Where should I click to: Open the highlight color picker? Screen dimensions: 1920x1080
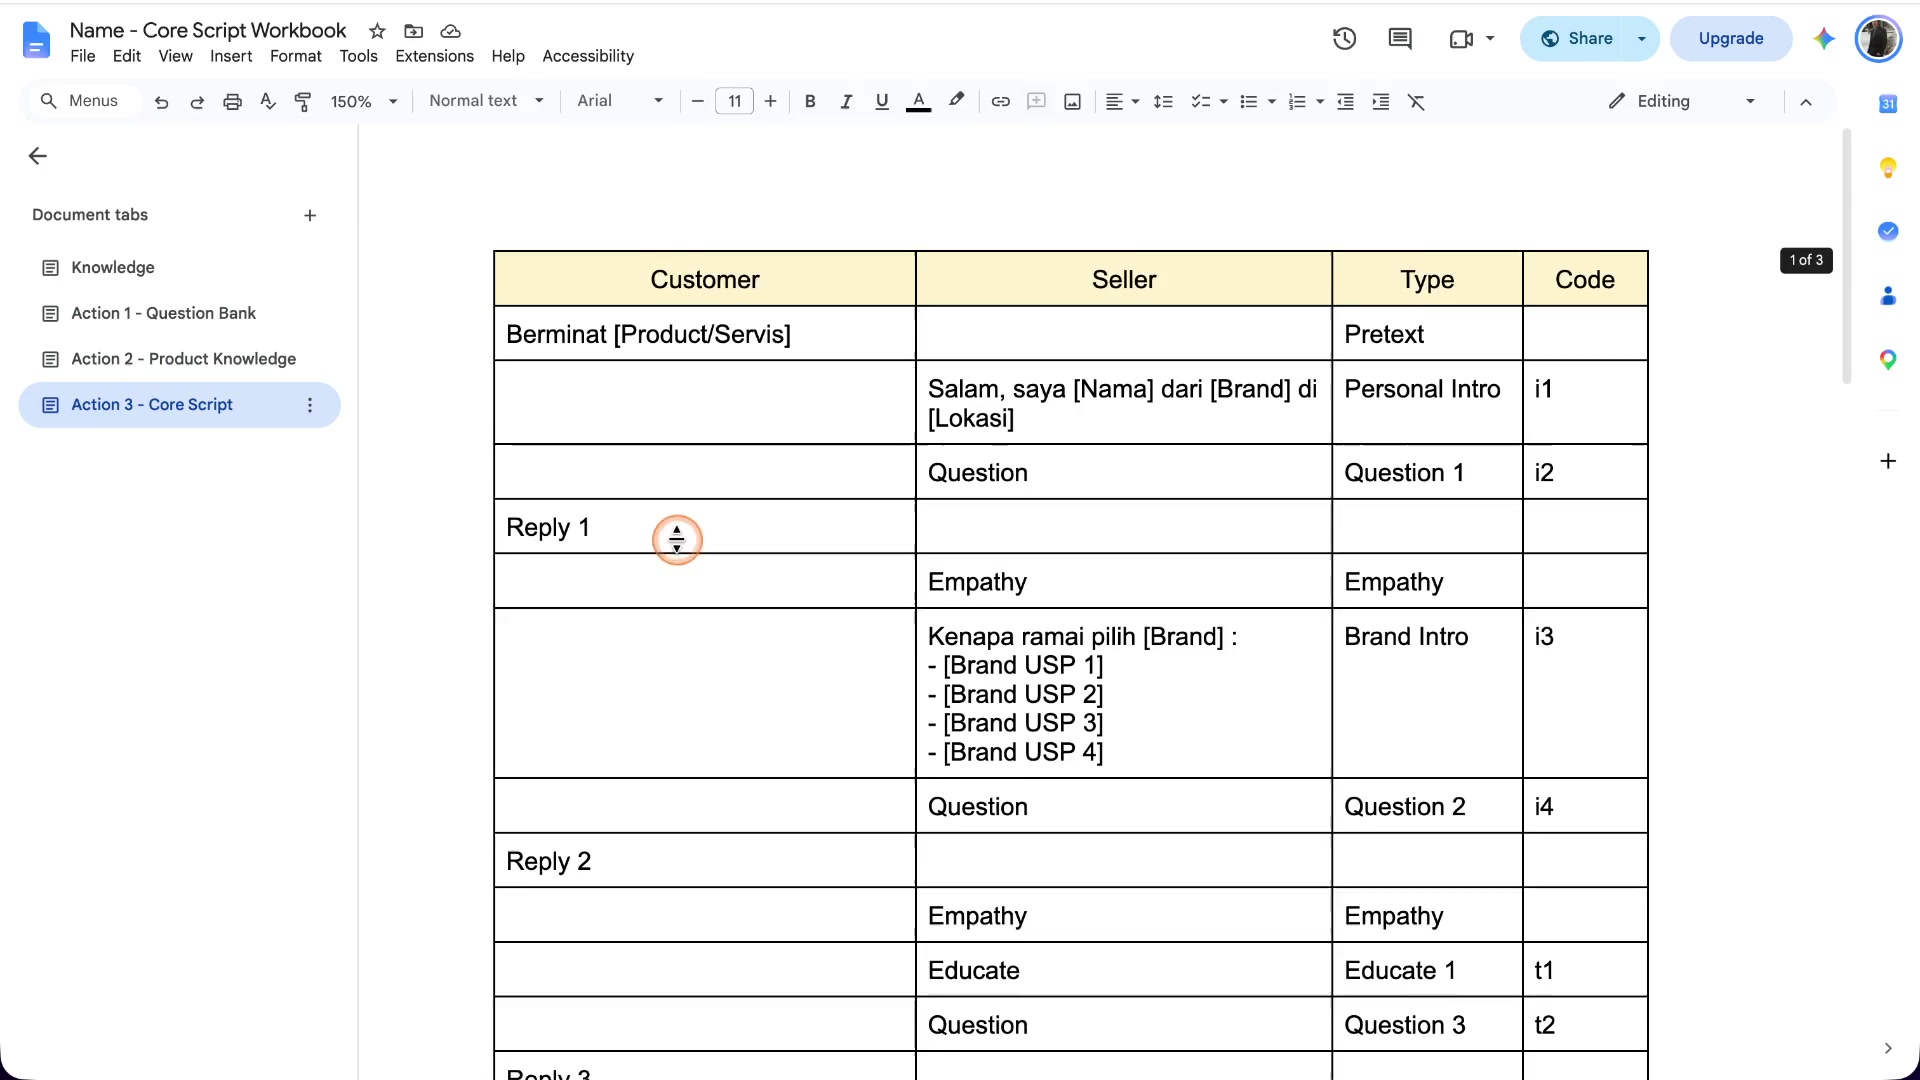pyautogui.click(x=957, y=101)
